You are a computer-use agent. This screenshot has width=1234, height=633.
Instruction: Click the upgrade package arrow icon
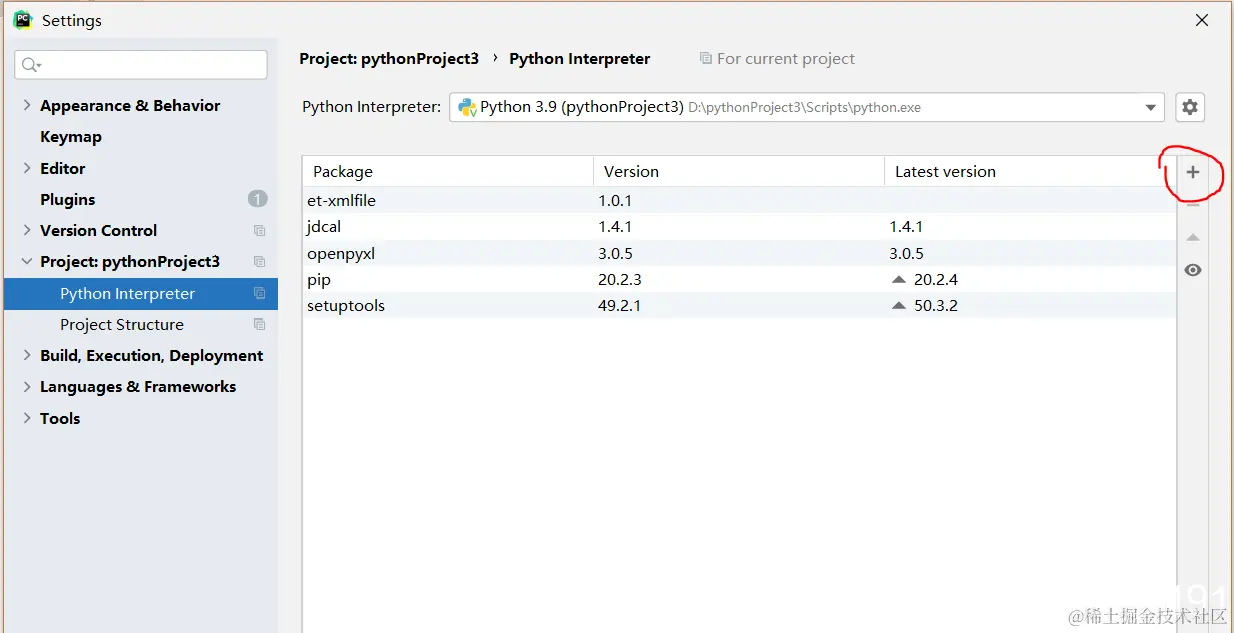1192,237
